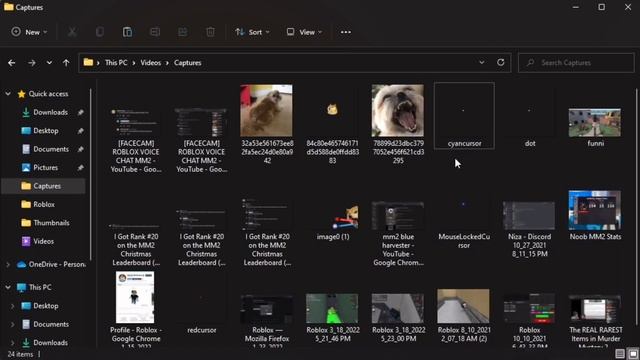
Task: Click Videos in the address bar
Action: pos(151,63)
